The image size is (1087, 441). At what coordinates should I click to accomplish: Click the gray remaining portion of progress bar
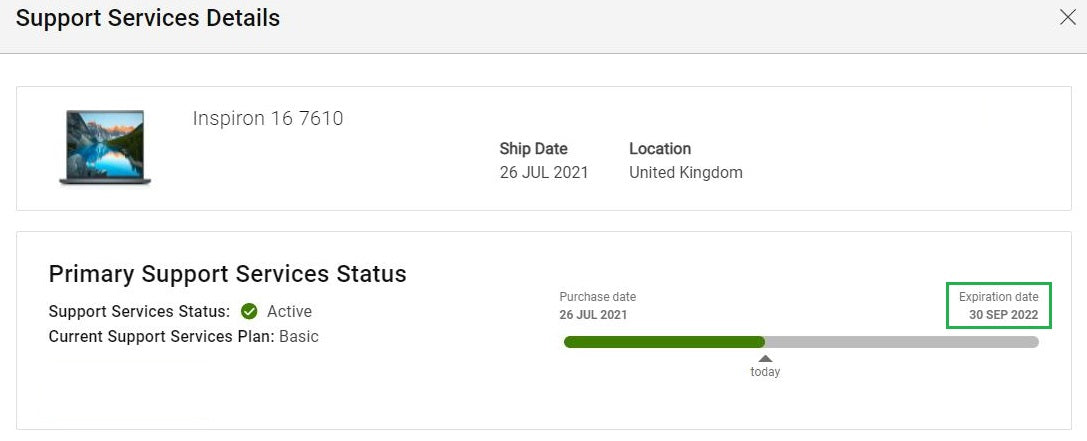click(902, 342)
